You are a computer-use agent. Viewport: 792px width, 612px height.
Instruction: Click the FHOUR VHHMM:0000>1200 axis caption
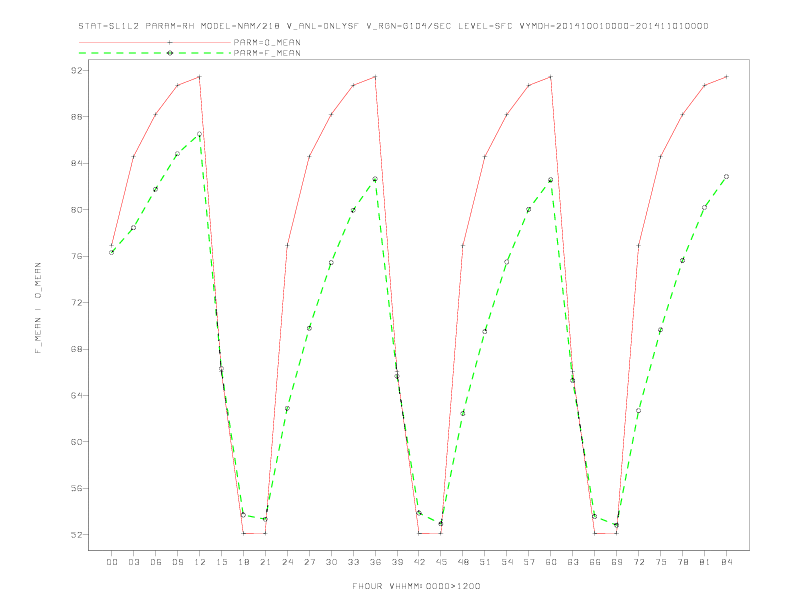[416, 586]
